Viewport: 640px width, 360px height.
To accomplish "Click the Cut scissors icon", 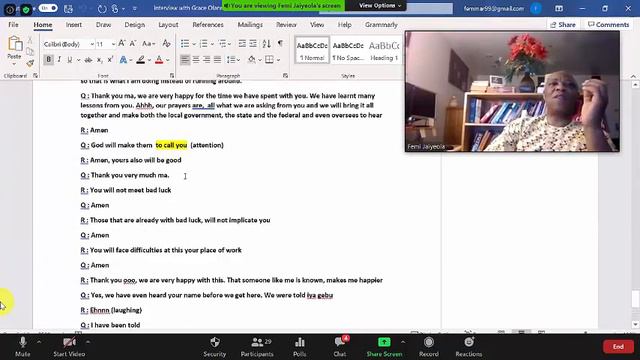I will point(30,40).
